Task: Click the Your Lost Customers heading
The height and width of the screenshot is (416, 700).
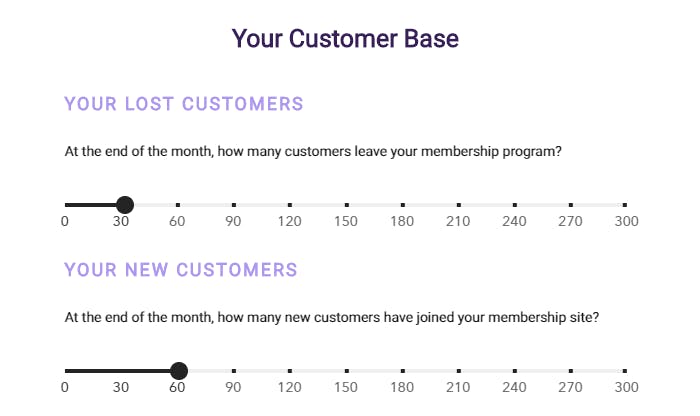Action: pyautogui.click(x=184, y=104)
